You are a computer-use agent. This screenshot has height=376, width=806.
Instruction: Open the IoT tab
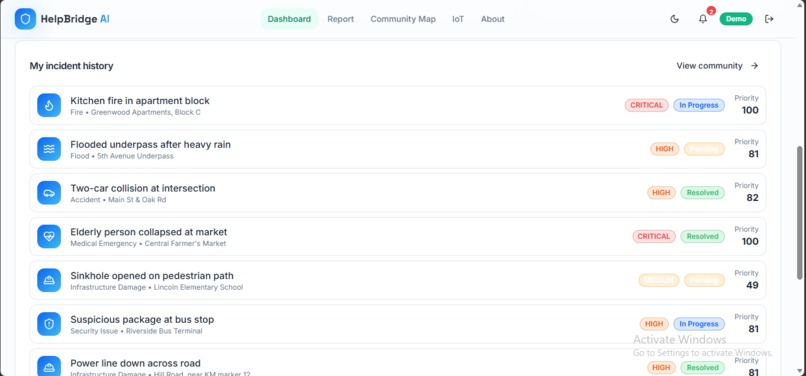pyautogui.click(x=458, y=19)
